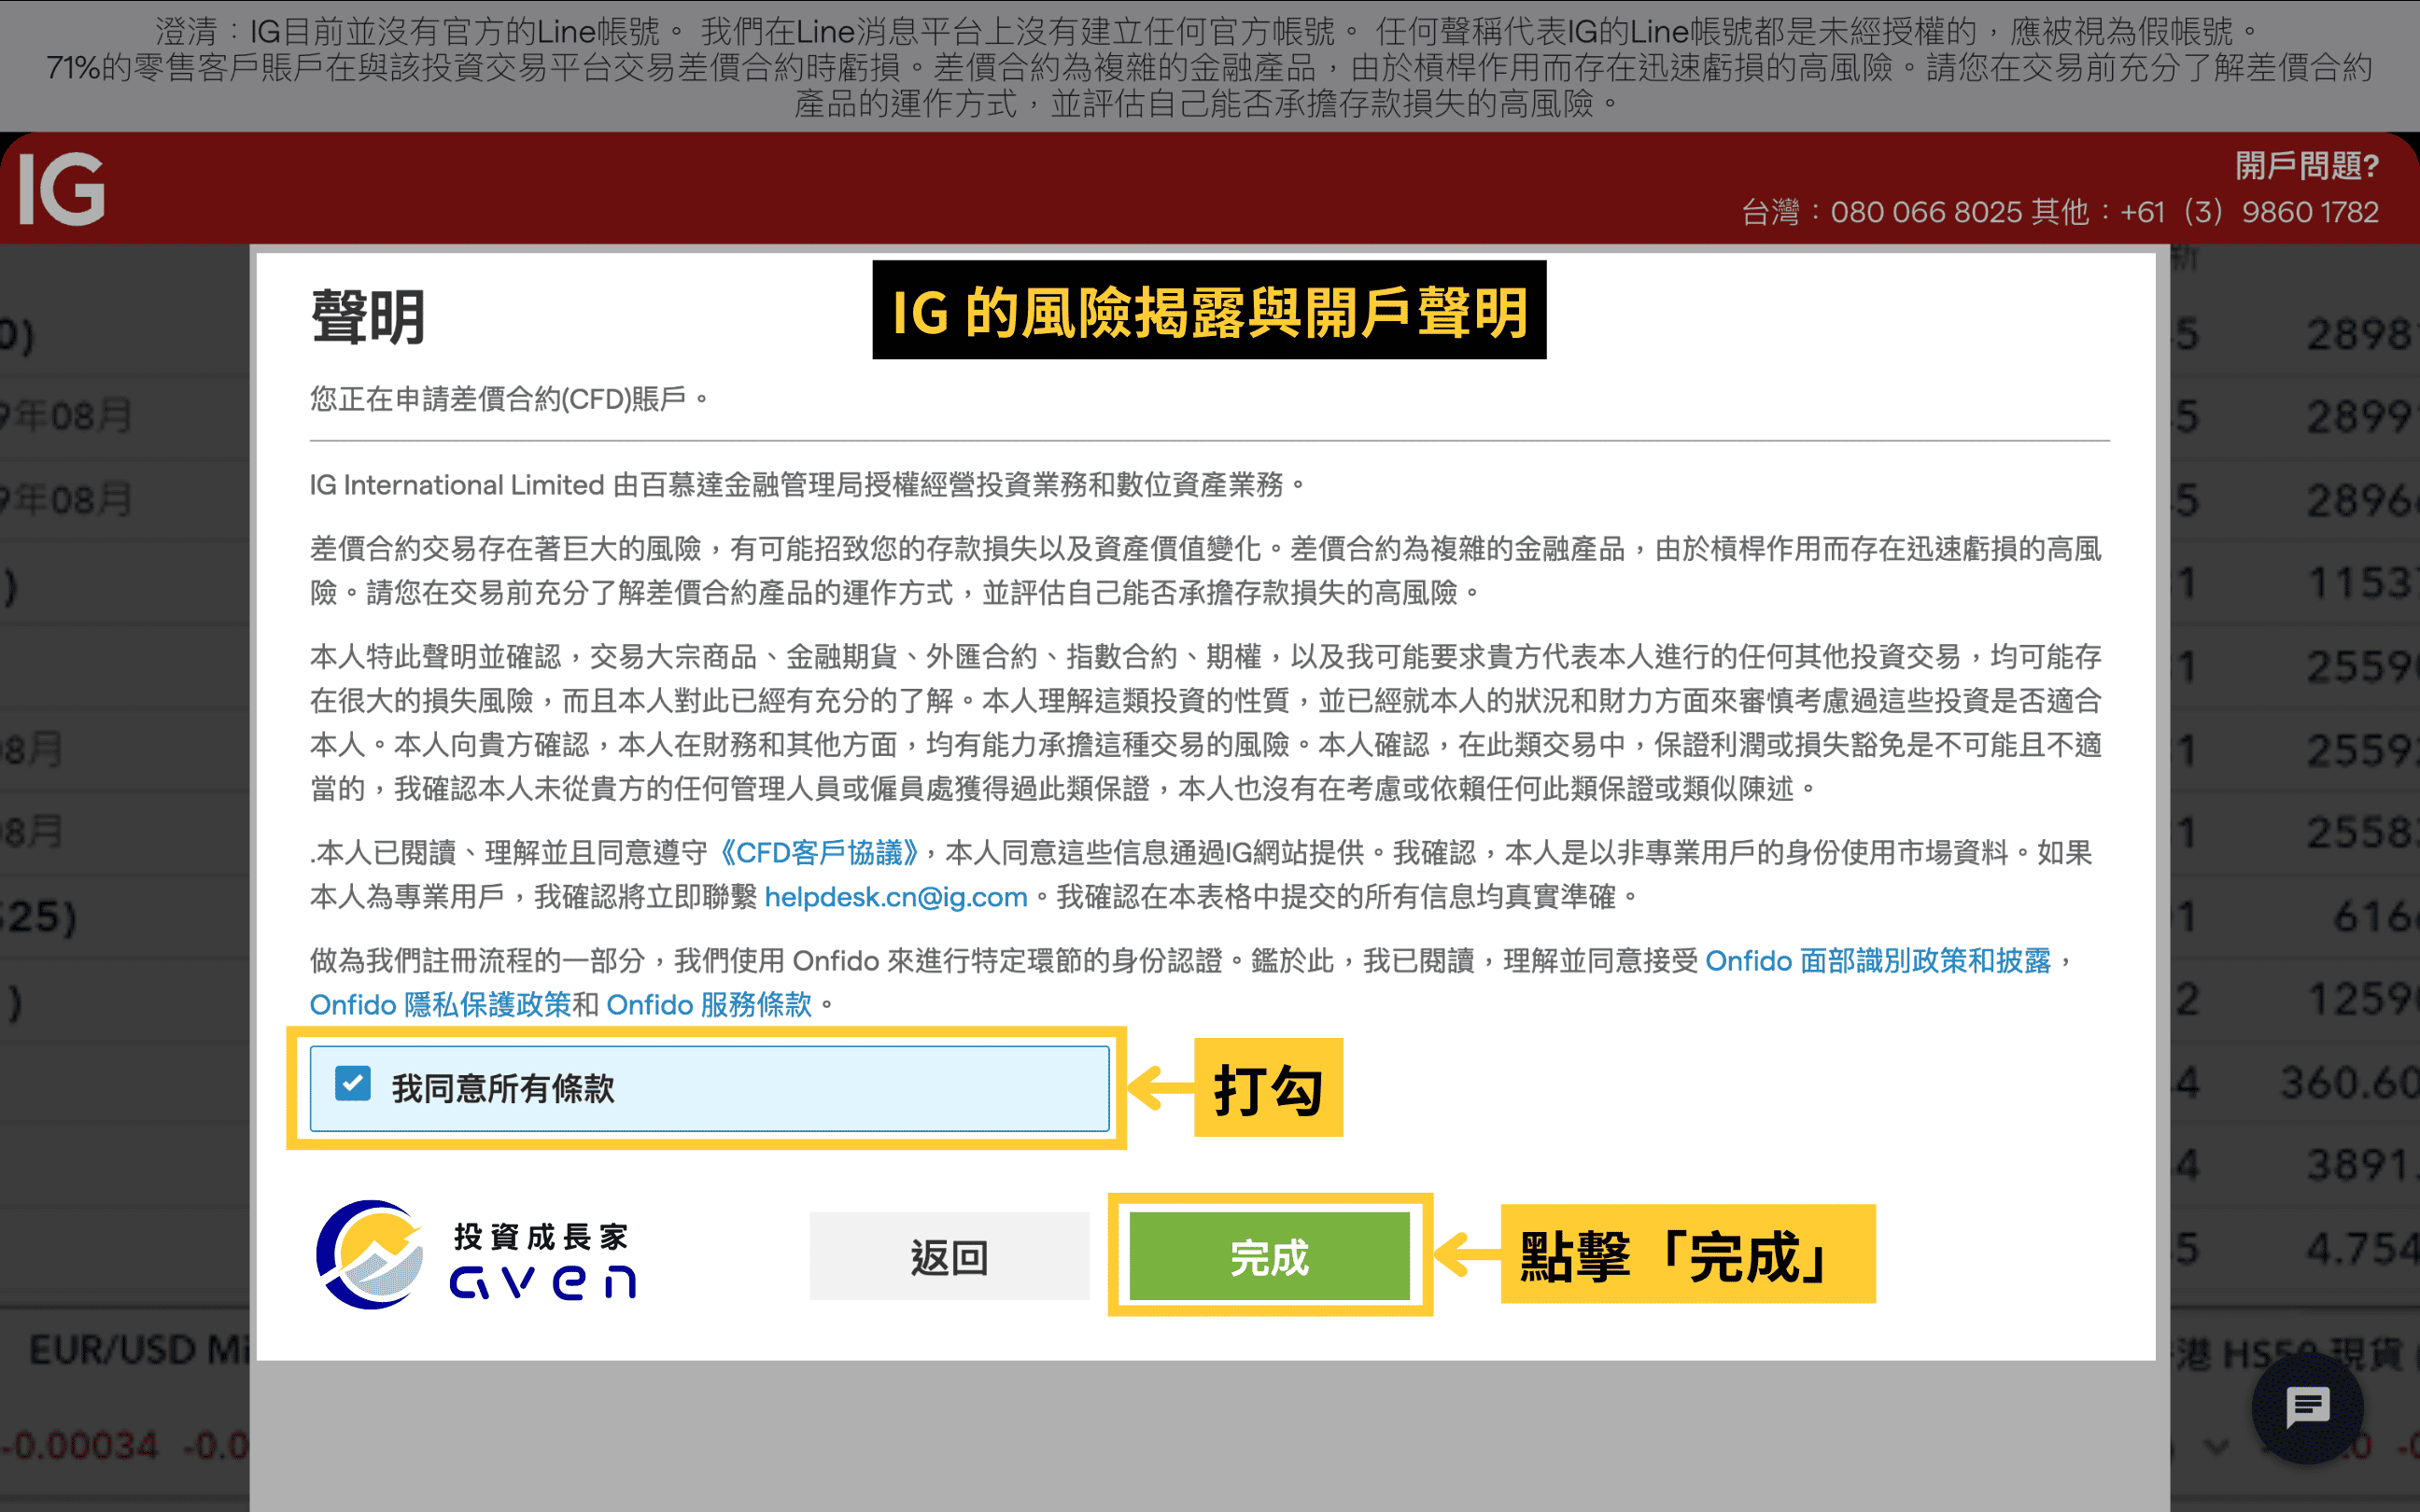Open the Onfido 面部識別政策和披露 link
This screenshot has height=1512, width=2420.
pyautogui.click(x=1877, y=961)
